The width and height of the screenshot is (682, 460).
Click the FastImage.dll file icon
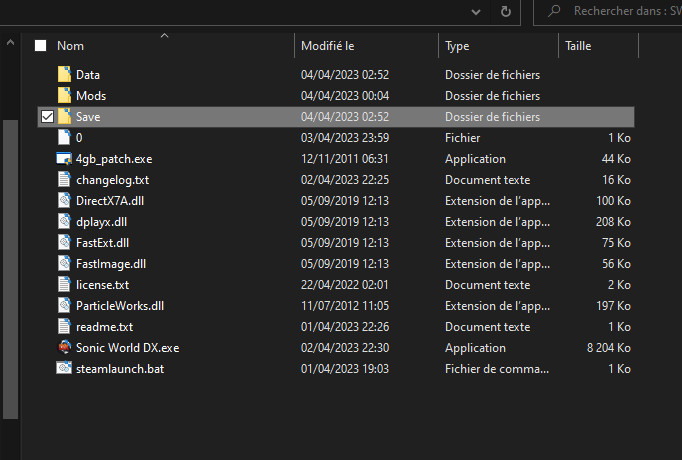click(64, 263)
